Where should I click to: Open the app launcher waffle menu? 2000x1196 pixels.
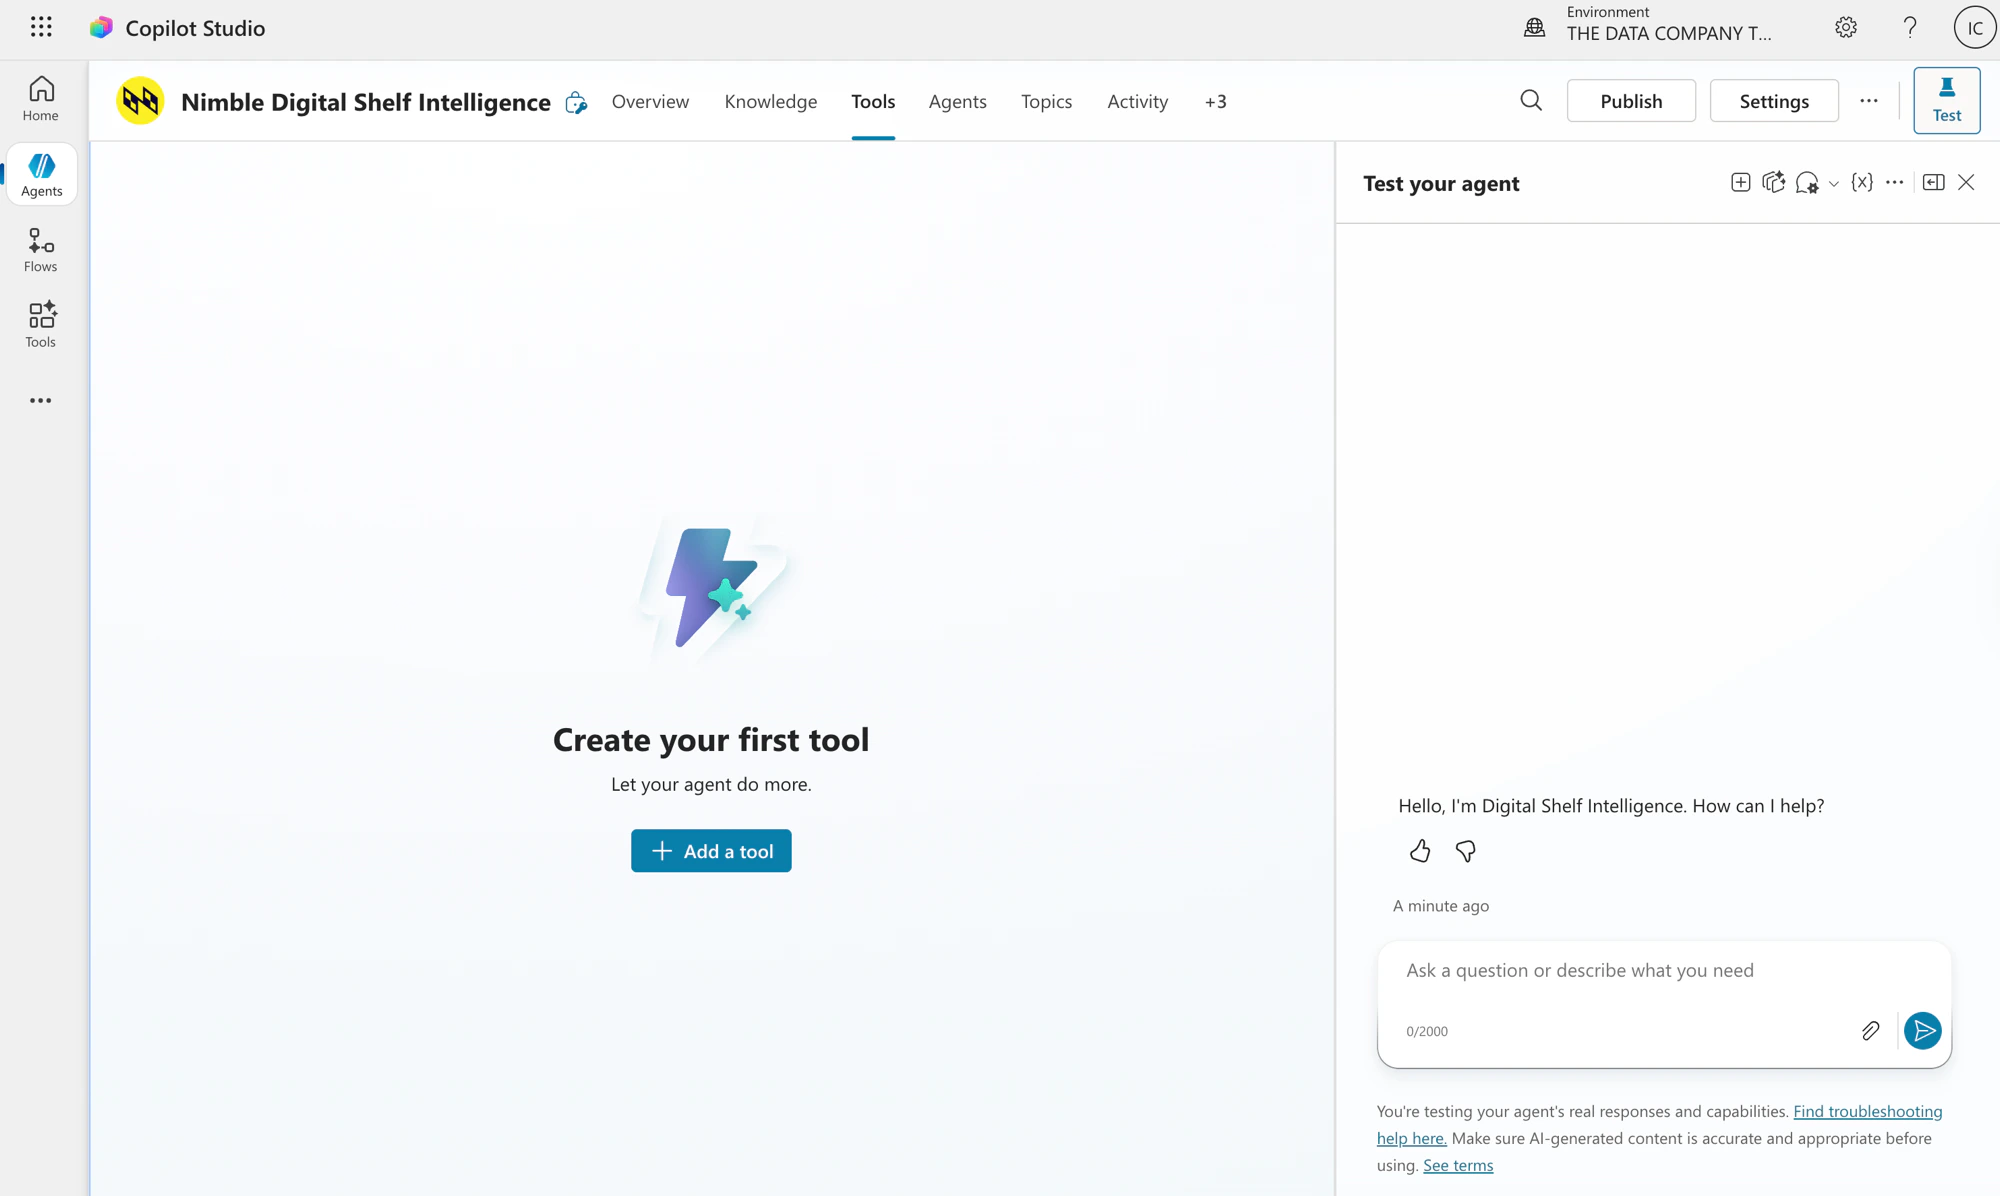tap(41, 27)
